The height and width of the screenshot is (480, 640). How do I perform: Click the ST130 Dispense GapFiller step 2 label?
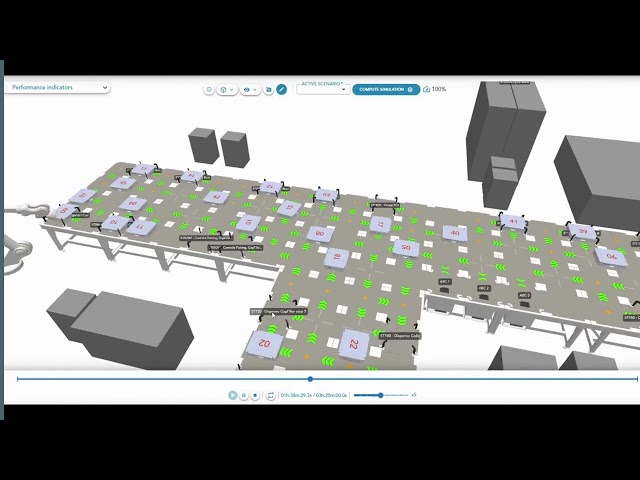coord(279,311)
